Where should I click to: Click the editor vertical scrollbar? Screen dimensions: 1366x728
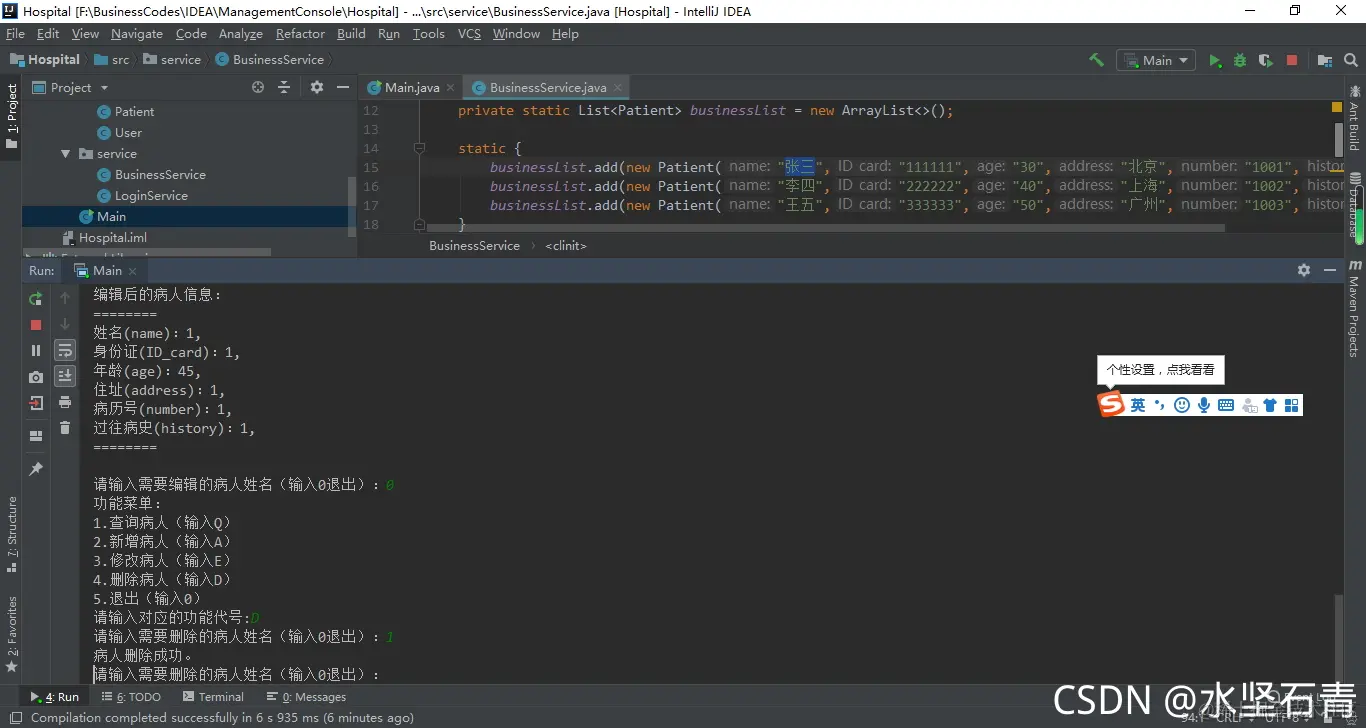[1339, 139]
